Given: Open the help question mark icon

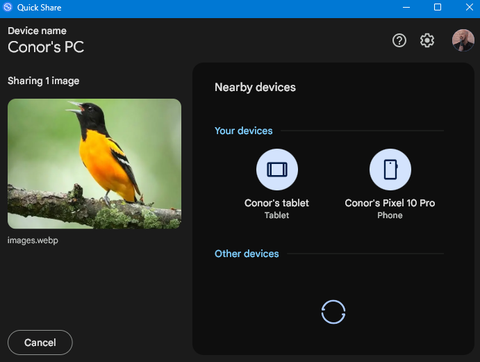Looking at the screenshot, I should coord(399,41).
